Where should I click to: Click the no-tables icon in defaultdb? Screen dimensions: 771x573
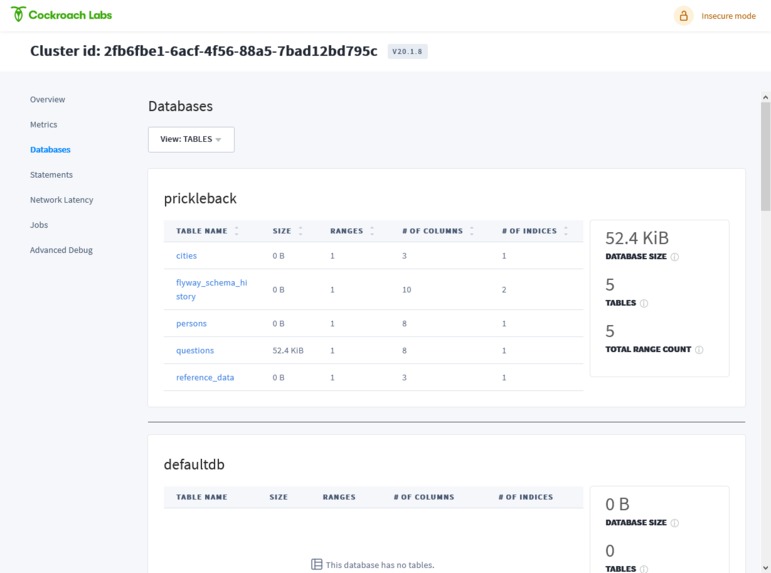point(317,564)
